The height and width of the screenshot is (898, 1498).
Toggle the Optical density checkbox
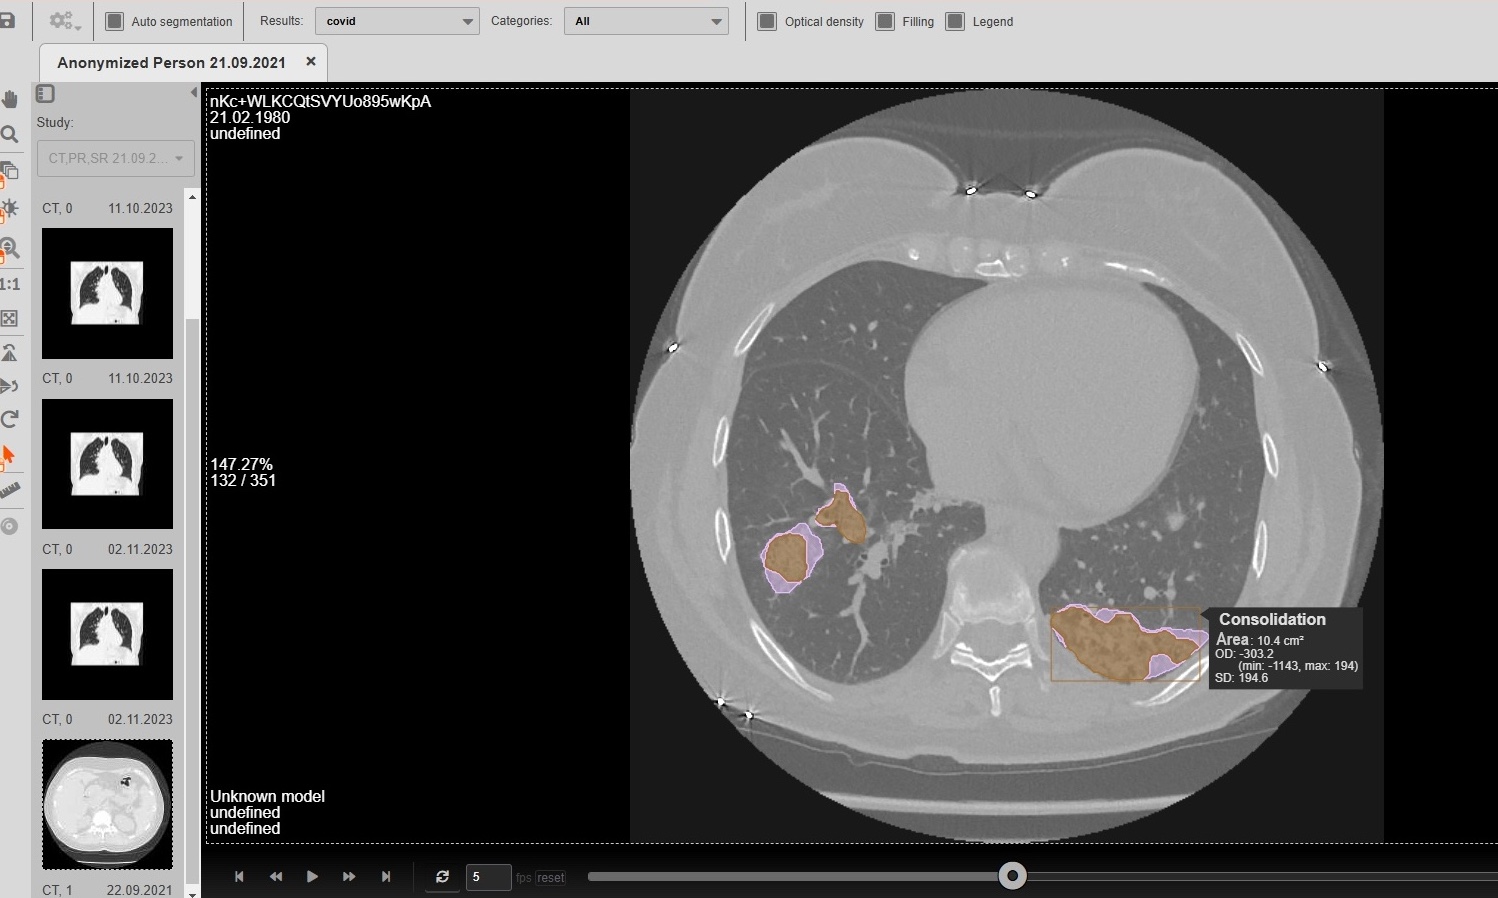tap(767, 21)
